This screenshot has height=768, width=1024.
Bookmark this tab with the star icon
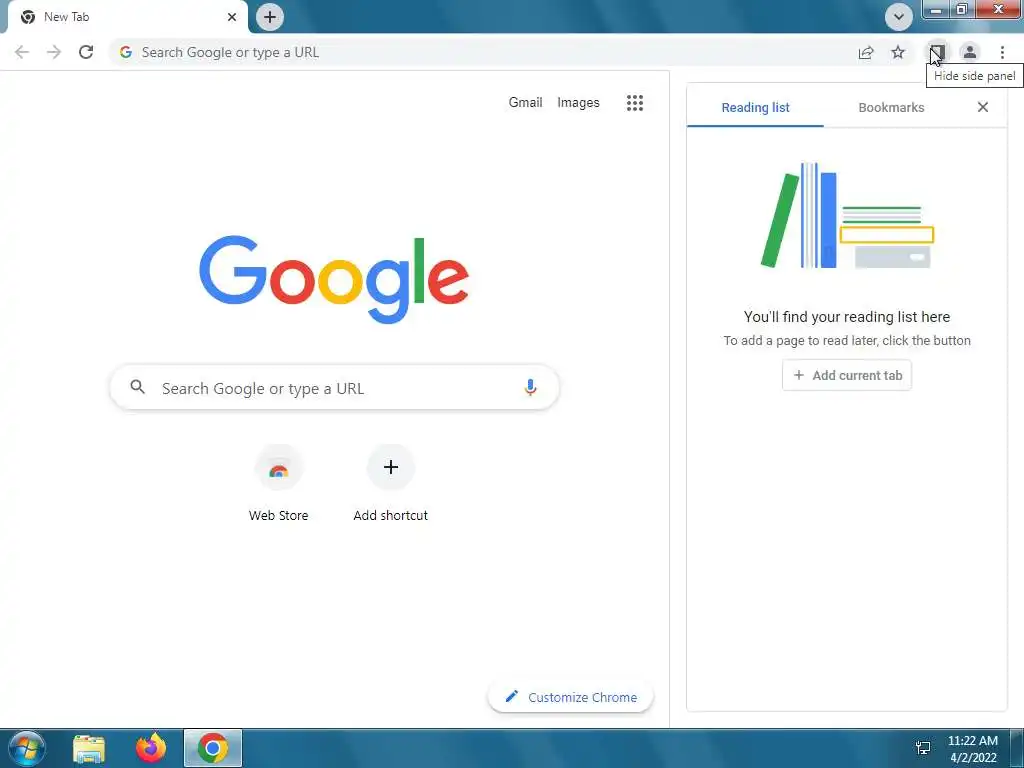coord(899,52)
